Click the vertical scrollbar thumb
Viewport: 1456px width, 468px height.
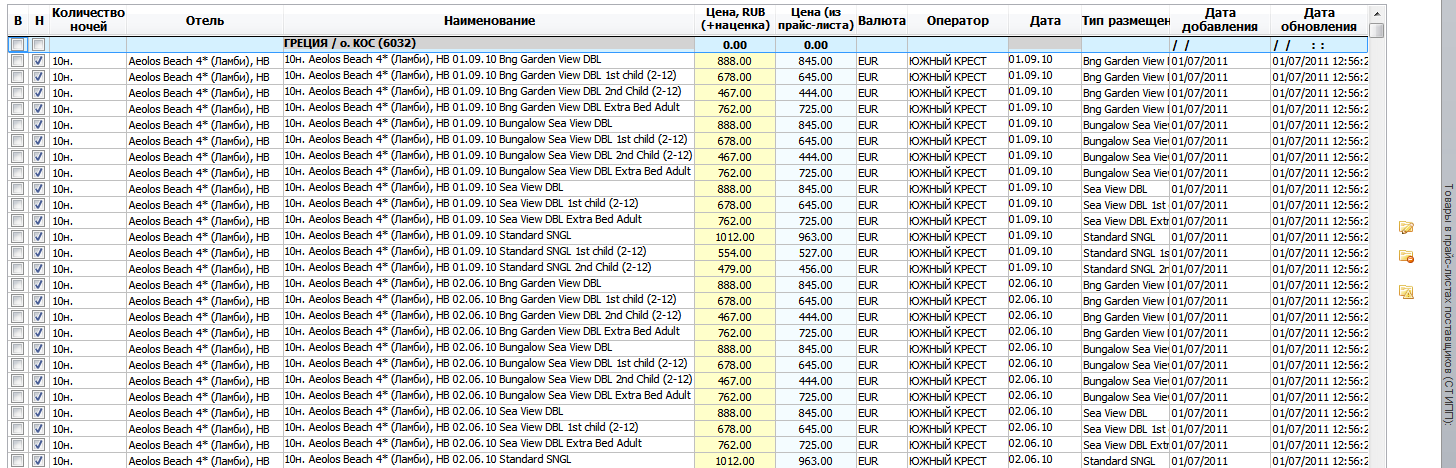(x=1377, y=30)
